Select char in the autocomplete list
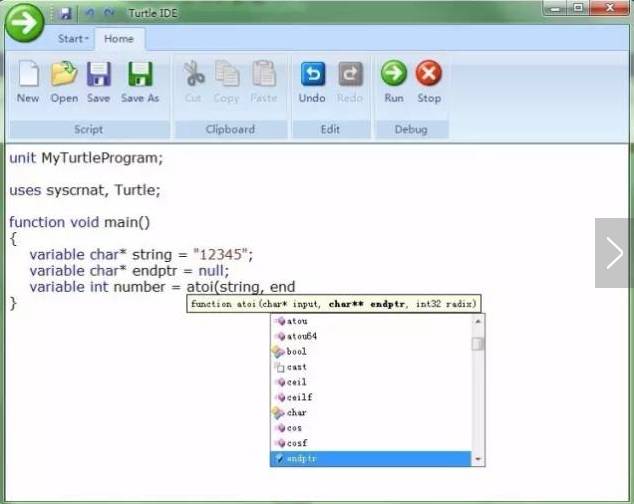This screenshot has height=504, width=634. pyautogui.click(x=371, y=413)
